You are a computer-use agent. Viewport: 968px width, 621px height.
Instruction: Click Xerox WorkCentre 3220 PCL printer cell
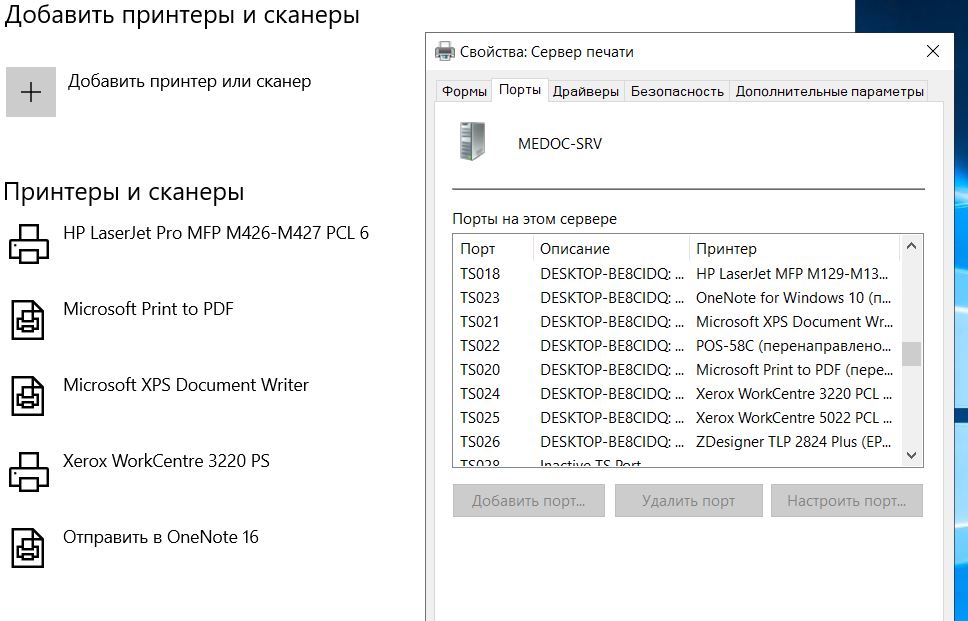794,394
